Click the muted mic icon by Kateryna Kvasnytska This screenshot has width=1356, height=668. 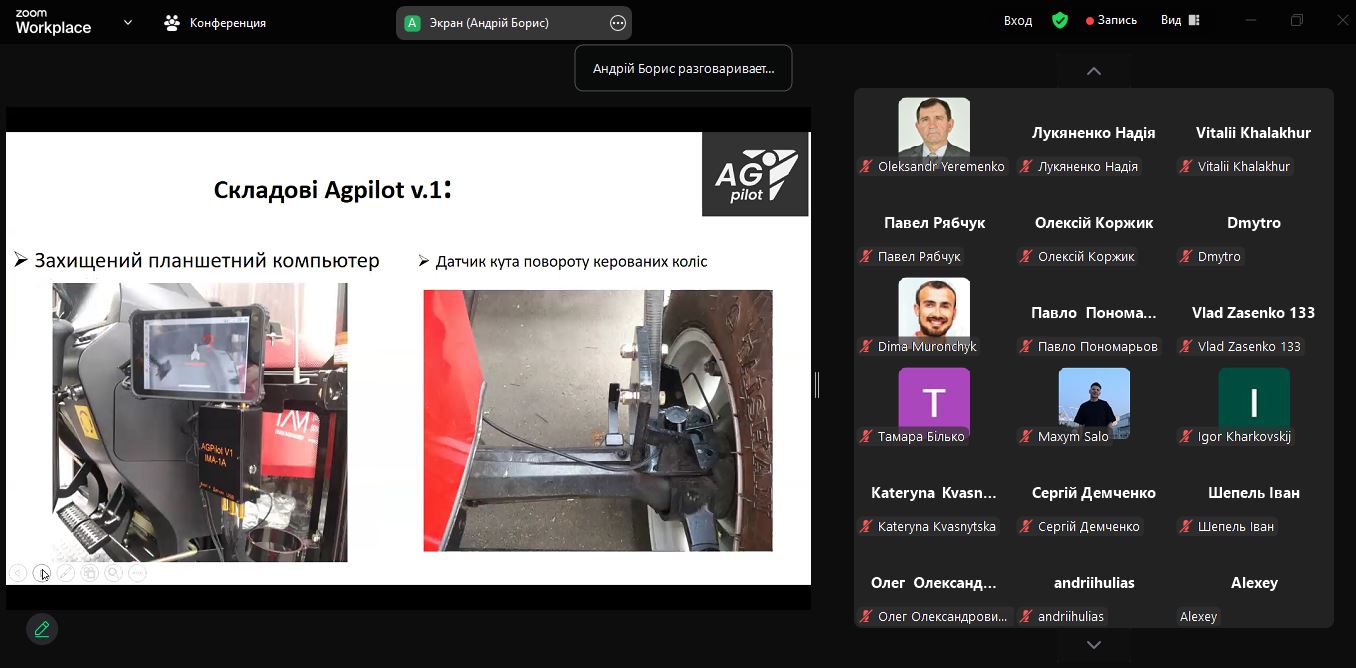(866, 527)
